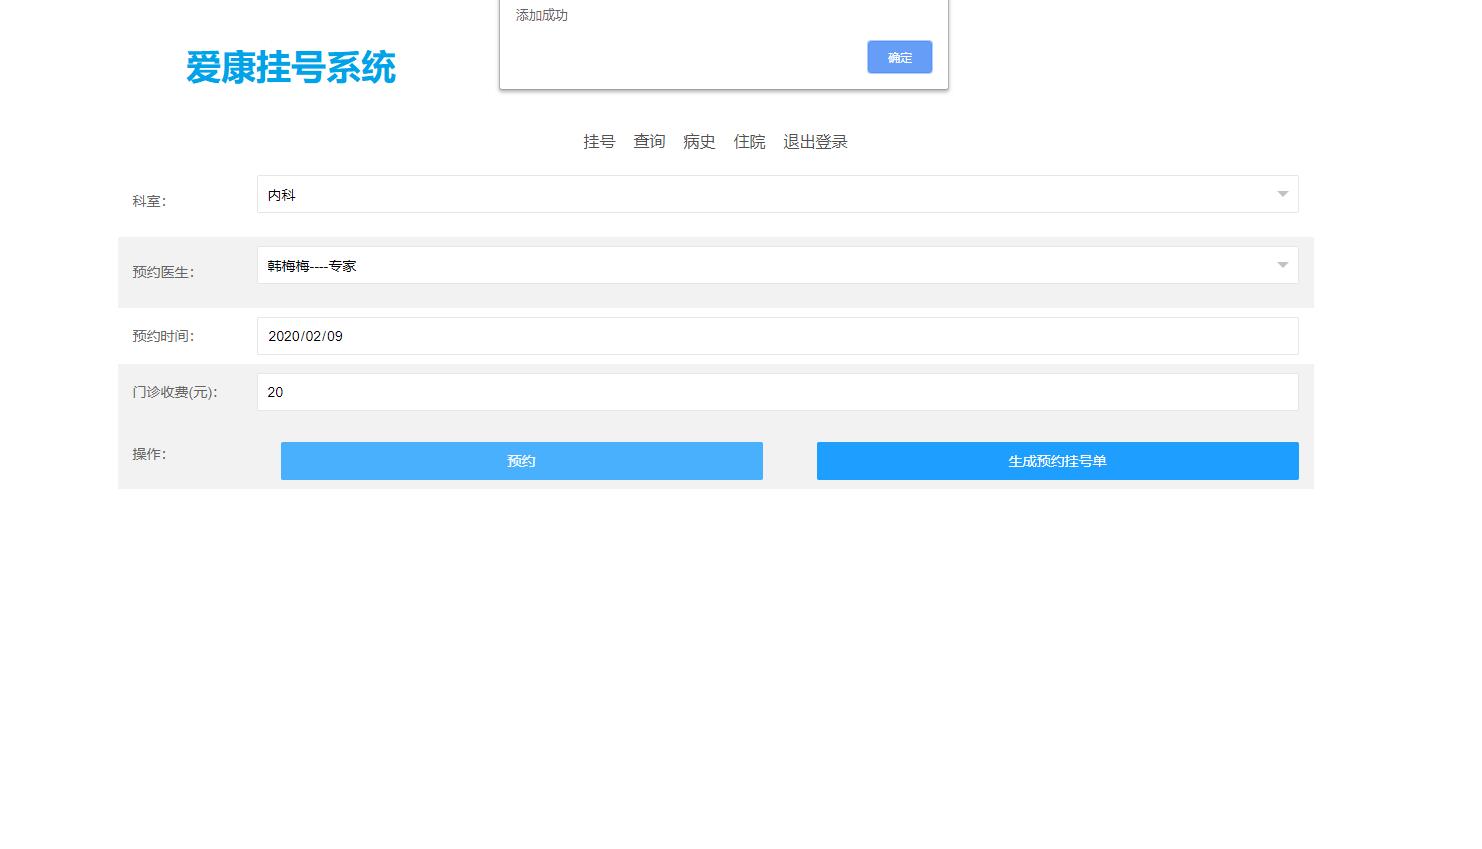
Task: Click 退出登录 to log out
Action: (814, 141)
